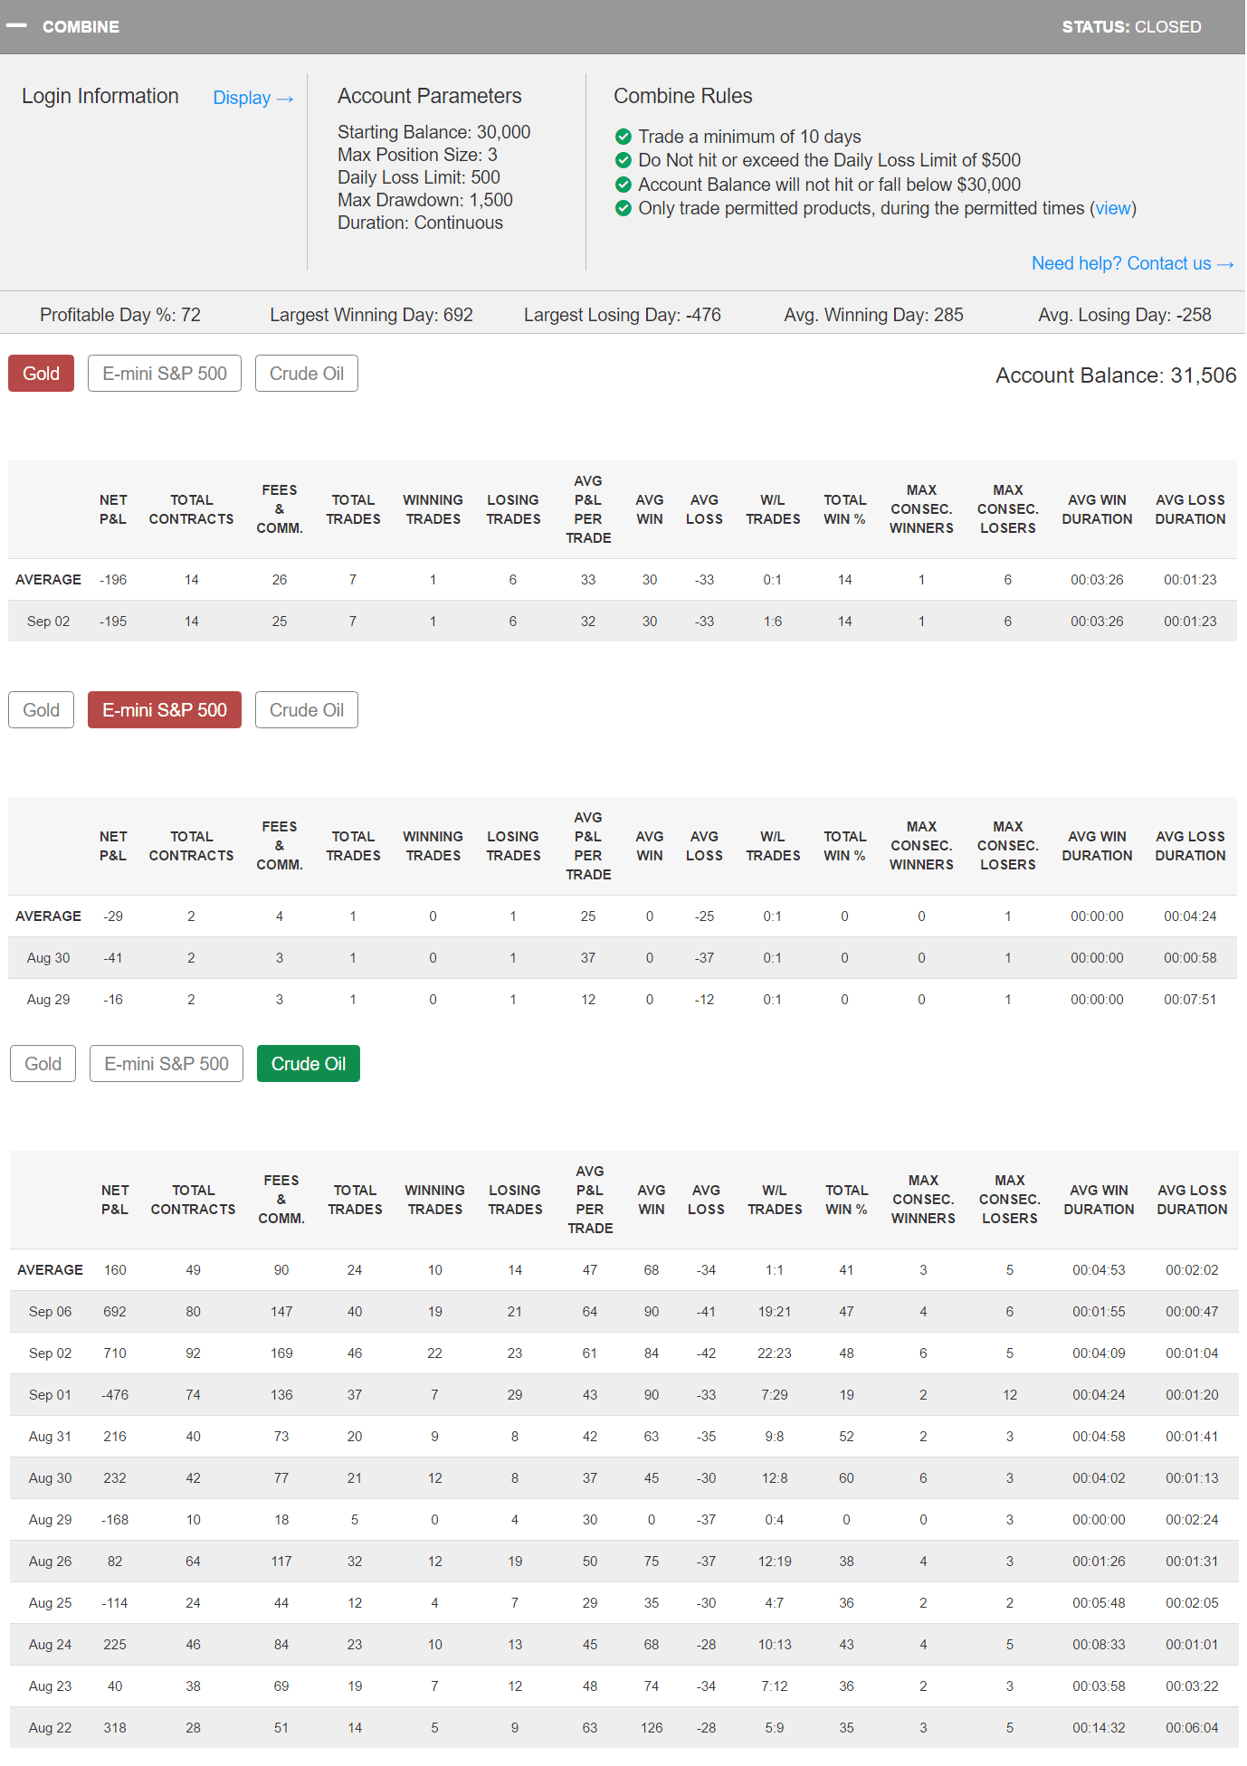Viewport: 1247px width, 1766px height.
Task: Click the Largest Winning Day: 692 statistic
Action: (371, 315)
